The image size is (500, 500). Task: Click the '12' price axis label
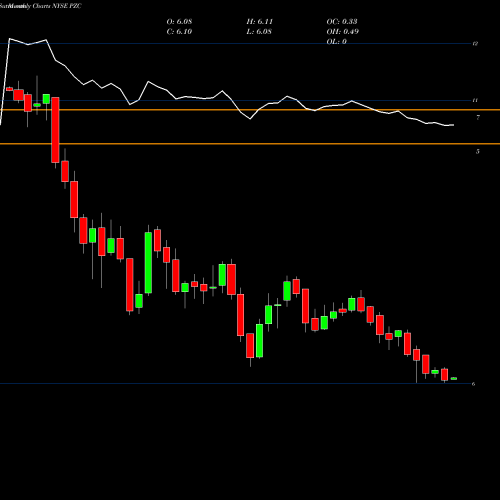coord(475,44)
